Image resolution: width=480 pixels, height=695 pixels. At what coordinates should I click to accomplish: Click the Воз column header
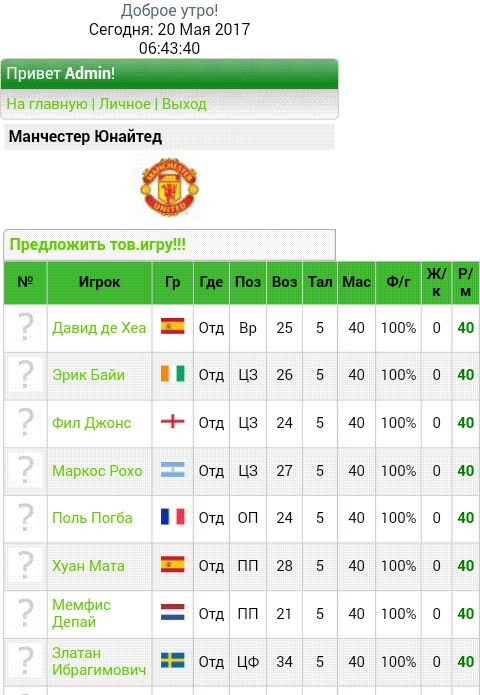284,282
